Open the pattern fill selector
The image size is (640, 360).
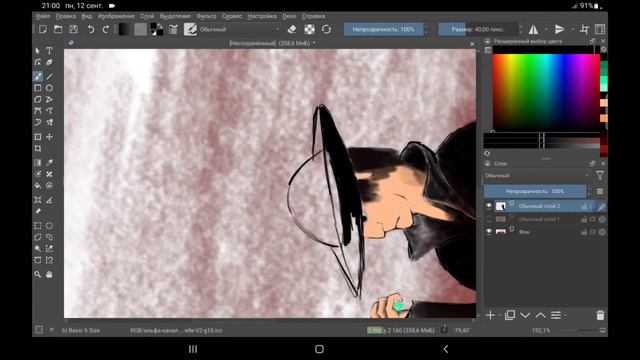pyautogui.click(x=140, y=29)
